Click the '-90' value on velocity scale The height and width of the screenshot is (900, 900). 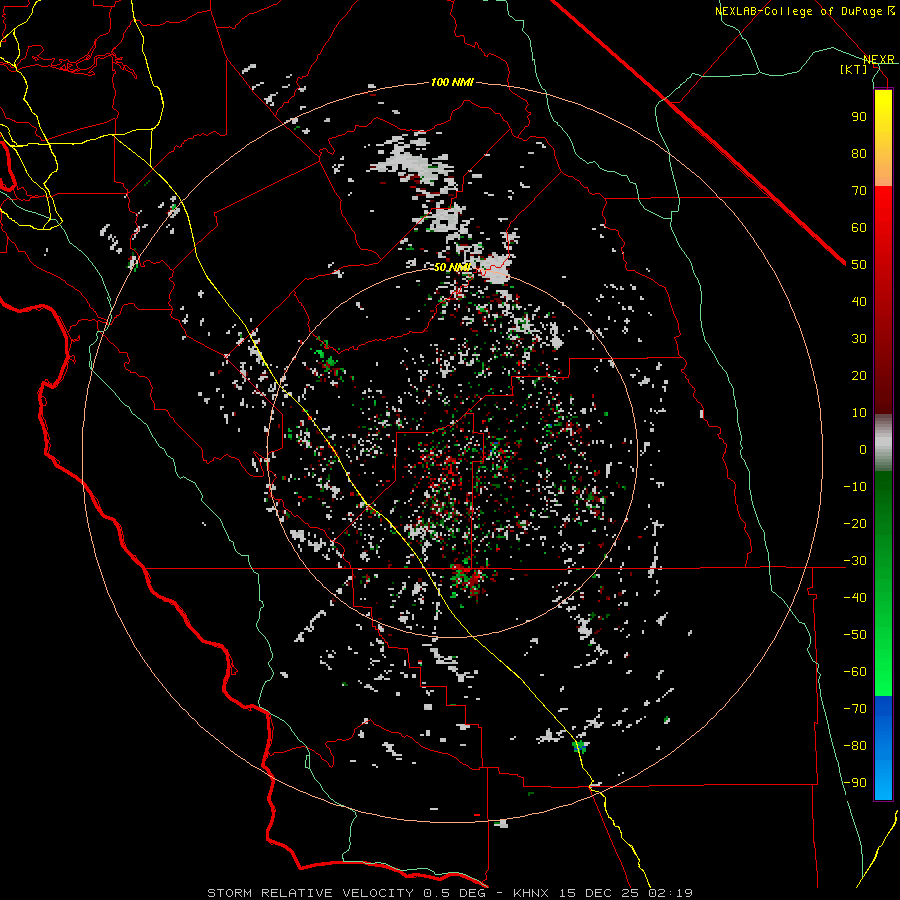tap(855, 783)
